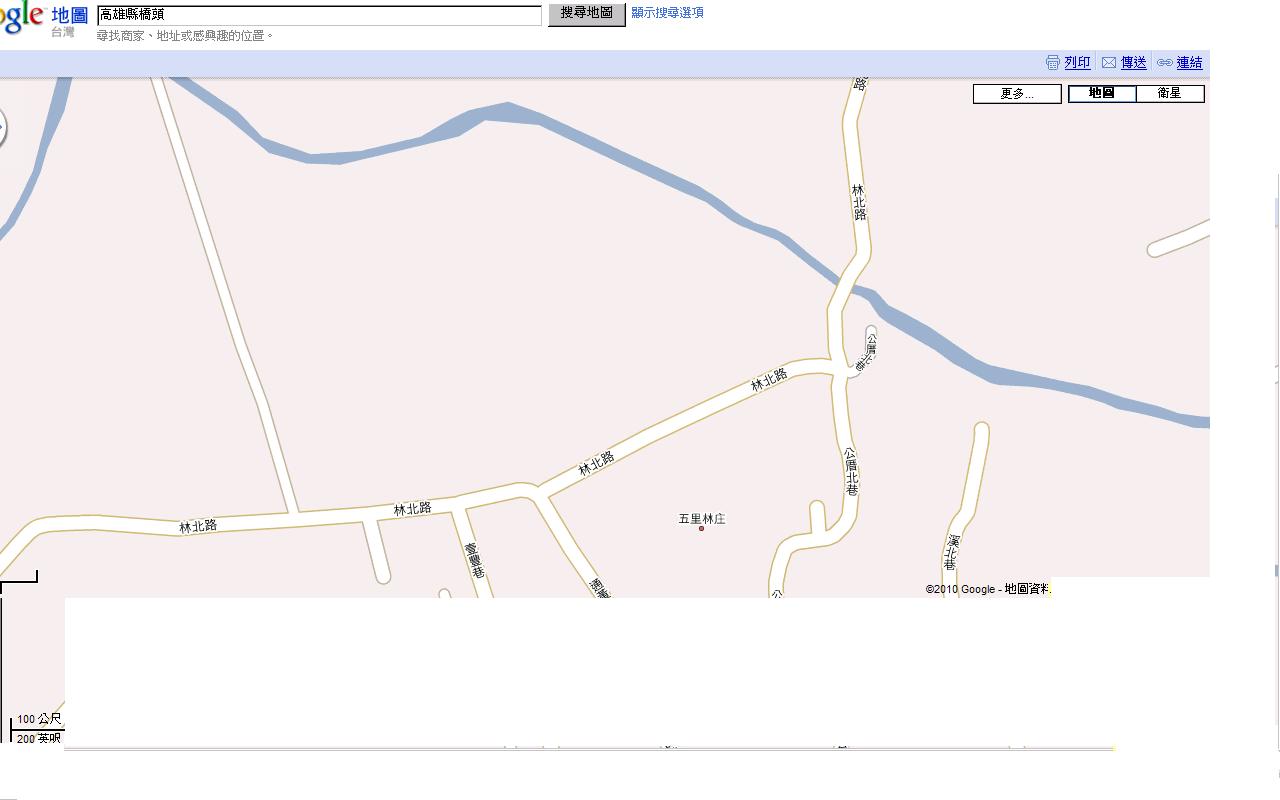This screenshot has width=1280, height=800.
Task: Open the 連結 link option
Action: pos(1189,63)
